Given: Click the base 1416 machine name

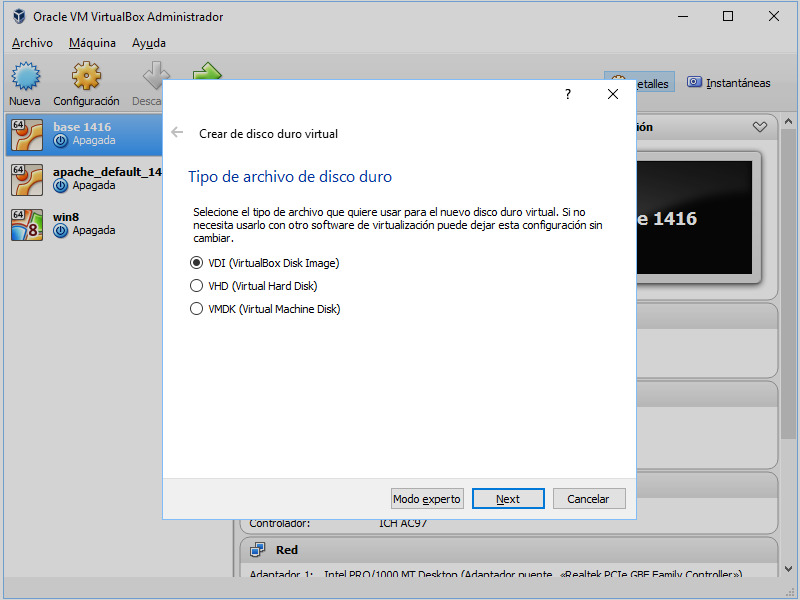Looking at the screenshot, I should tap(82, 127).
